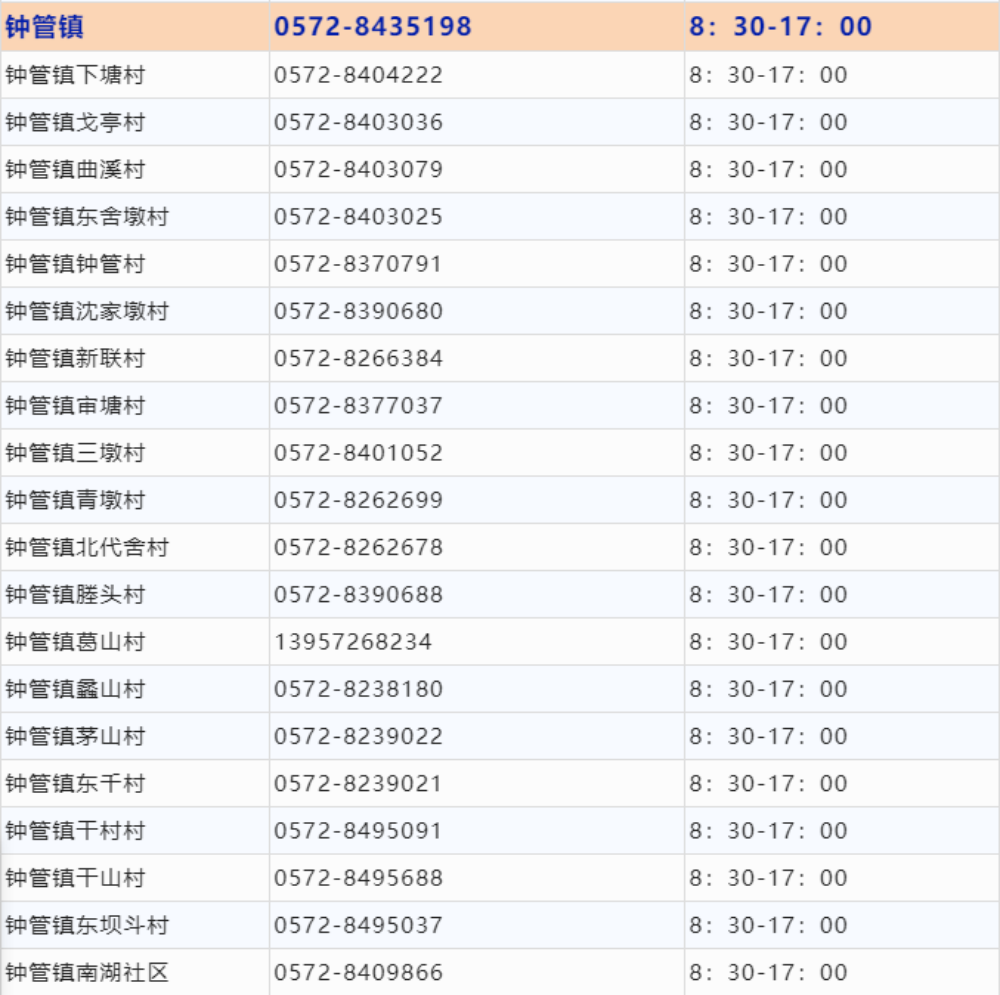Image resolution: width=1000 pixels, height=995 pixels.
Task: Click phone number 0572-8495688
Action: pyautogui.click(x=358, y=878)
